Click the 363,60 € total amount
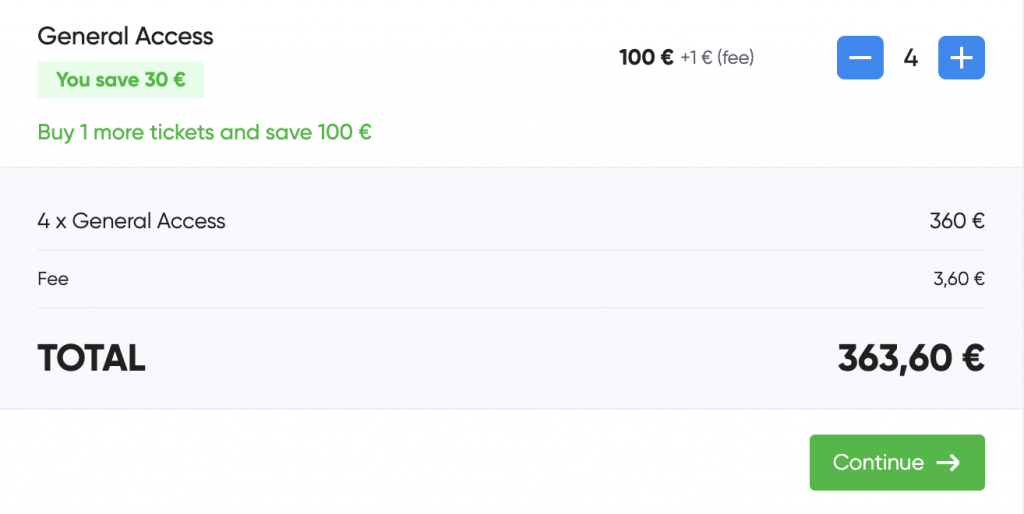 pyautogui.click(x=910, y=358)
